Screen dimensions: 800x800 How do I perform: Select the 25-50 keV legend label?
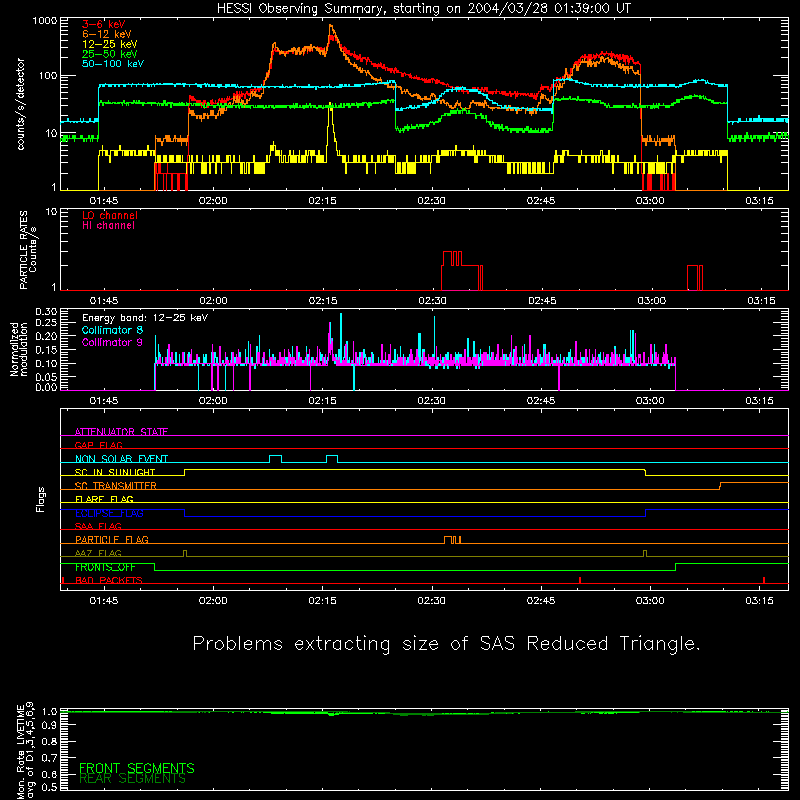pos(110,54)
